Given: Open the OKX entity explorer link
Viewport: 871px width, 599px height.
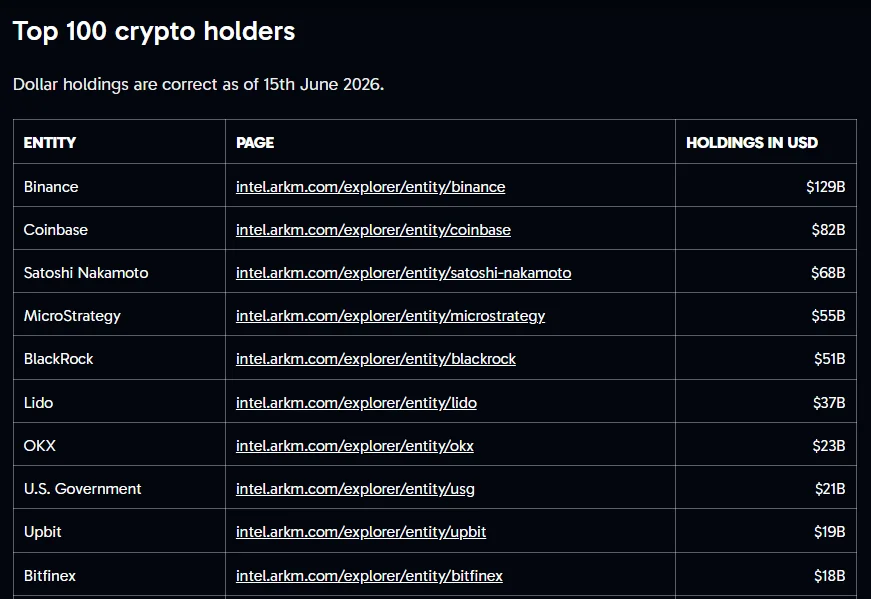Looking at the screenshot, I should [355, 446].
